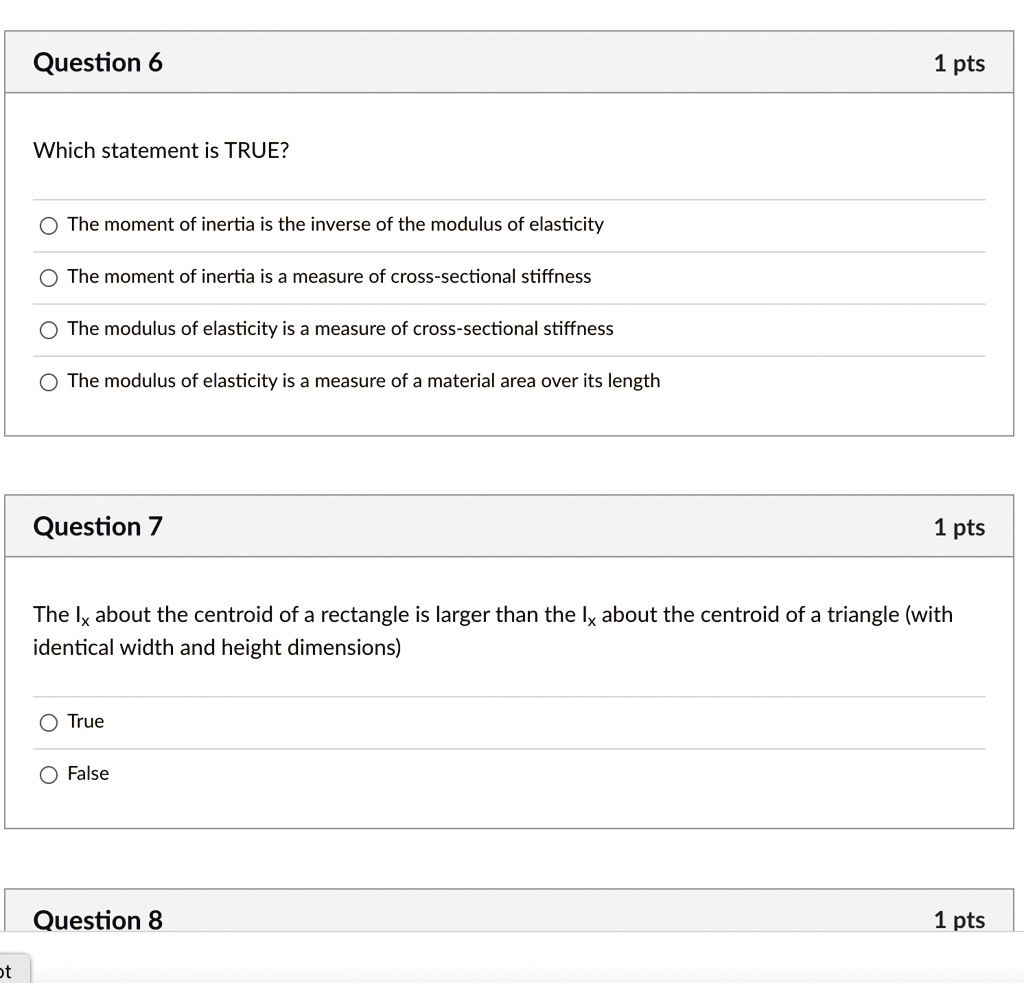The height and width of the screenshot is (983, 1024).
Task: Choose True for Question 7
Action: 47,722
